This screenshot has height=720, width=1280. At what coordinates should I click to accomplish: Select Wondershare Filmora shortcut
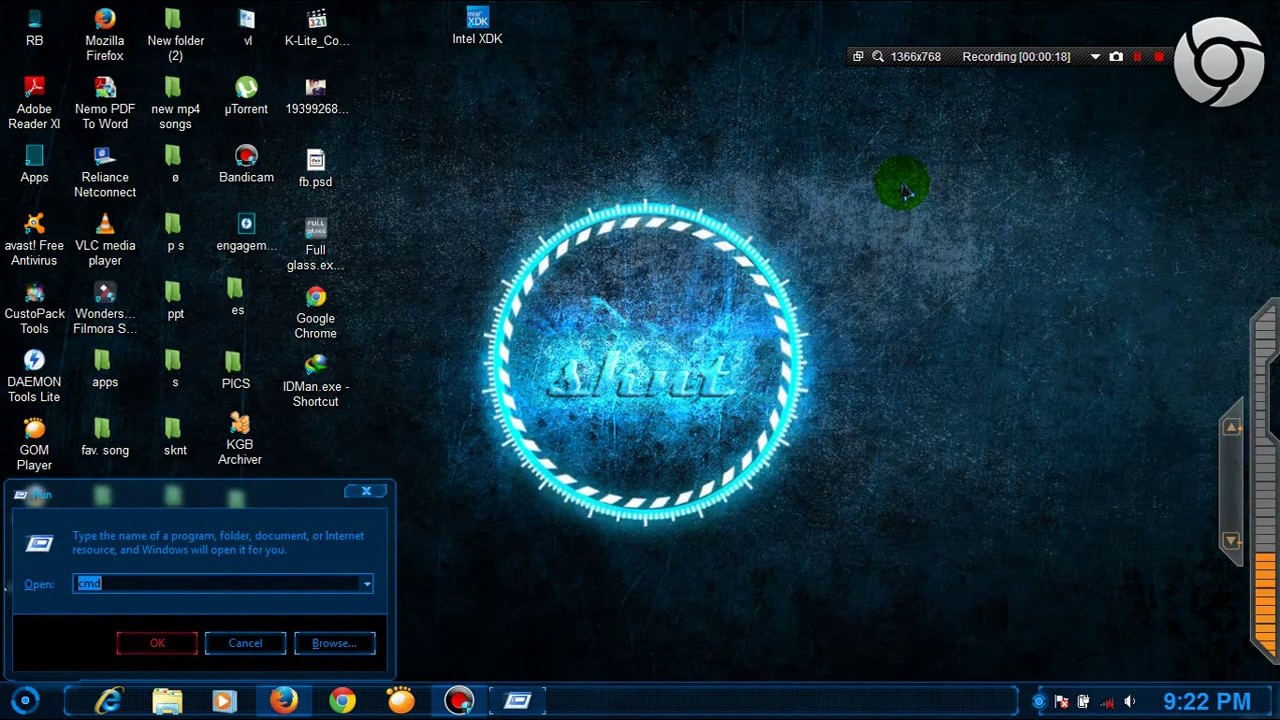coord(105,307)
